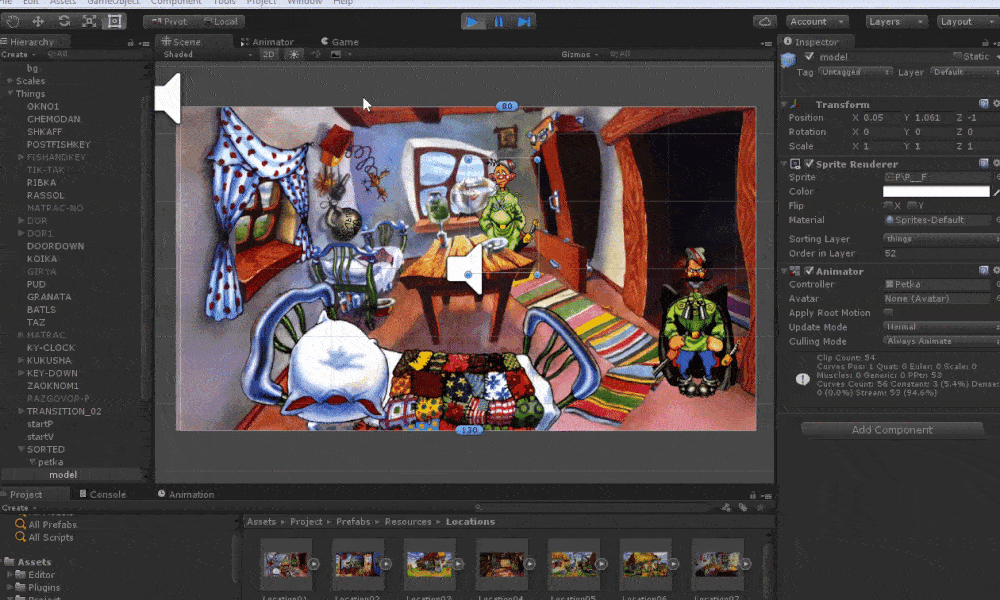Viewport: 1000px width, 600px height.
Task: Switch to the Animator tab
Action: tap(267, 42)
